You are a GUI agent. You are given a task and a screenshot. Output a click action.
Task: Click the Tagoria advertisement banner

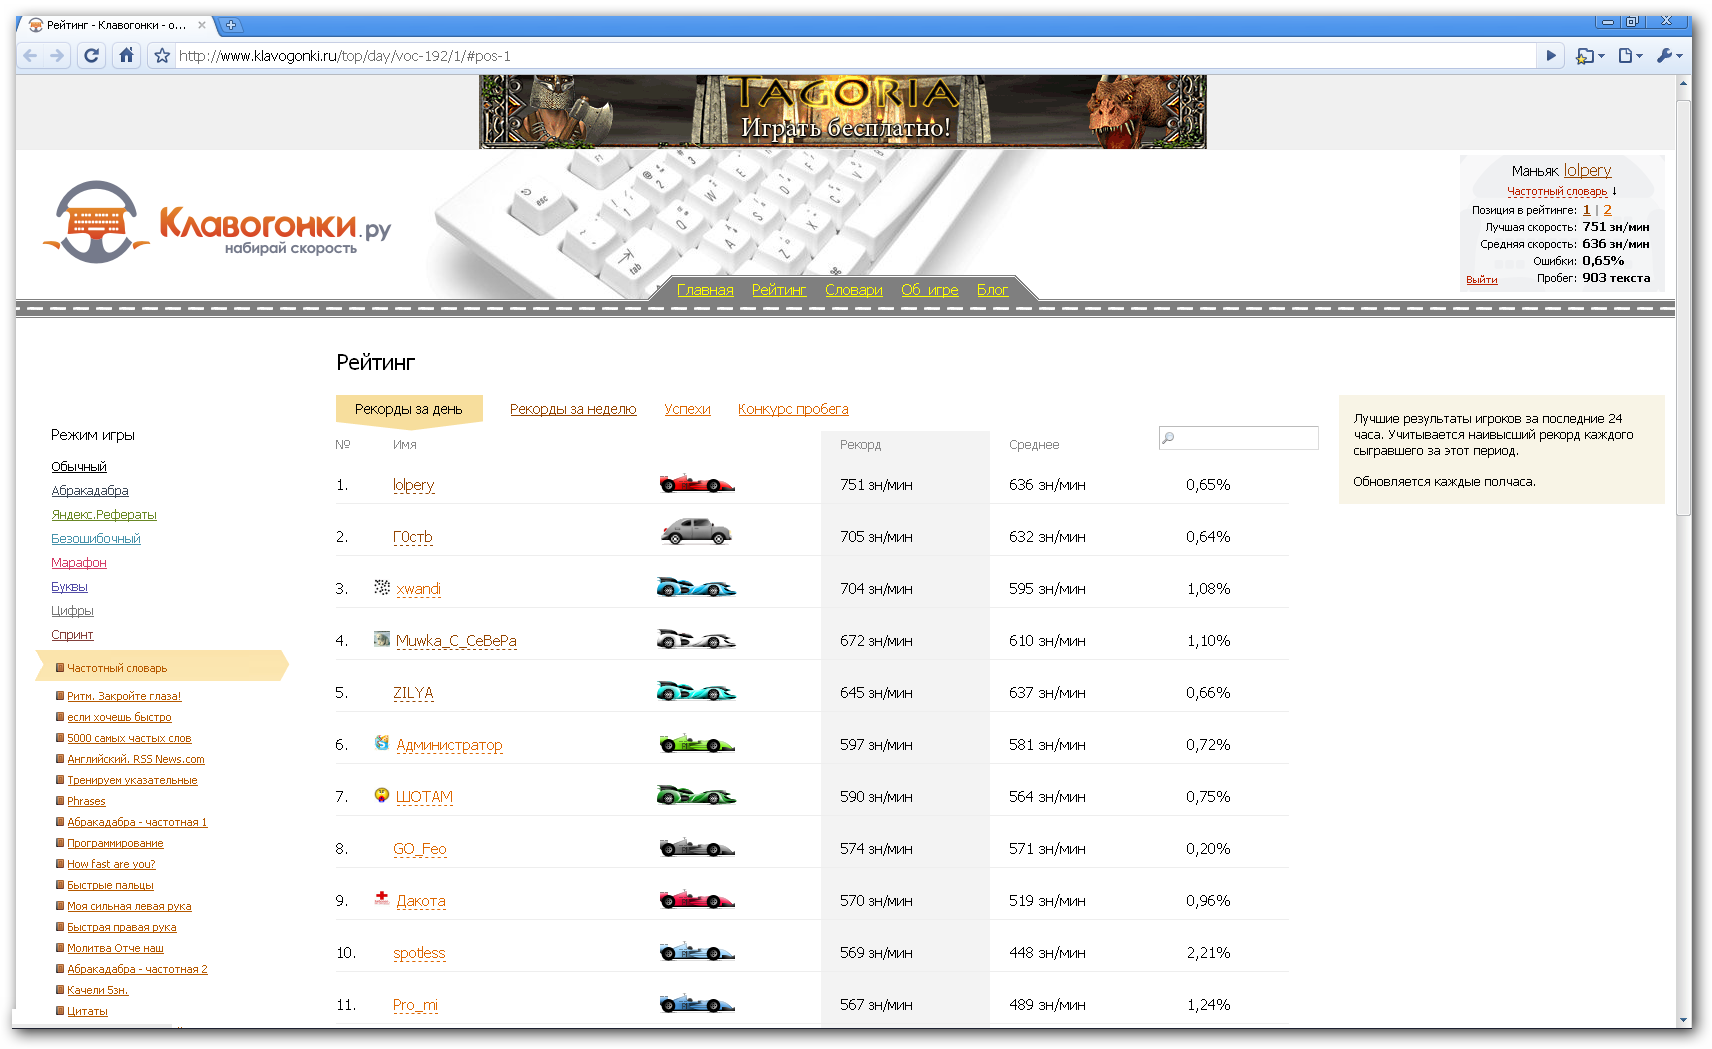coord(842,112)
